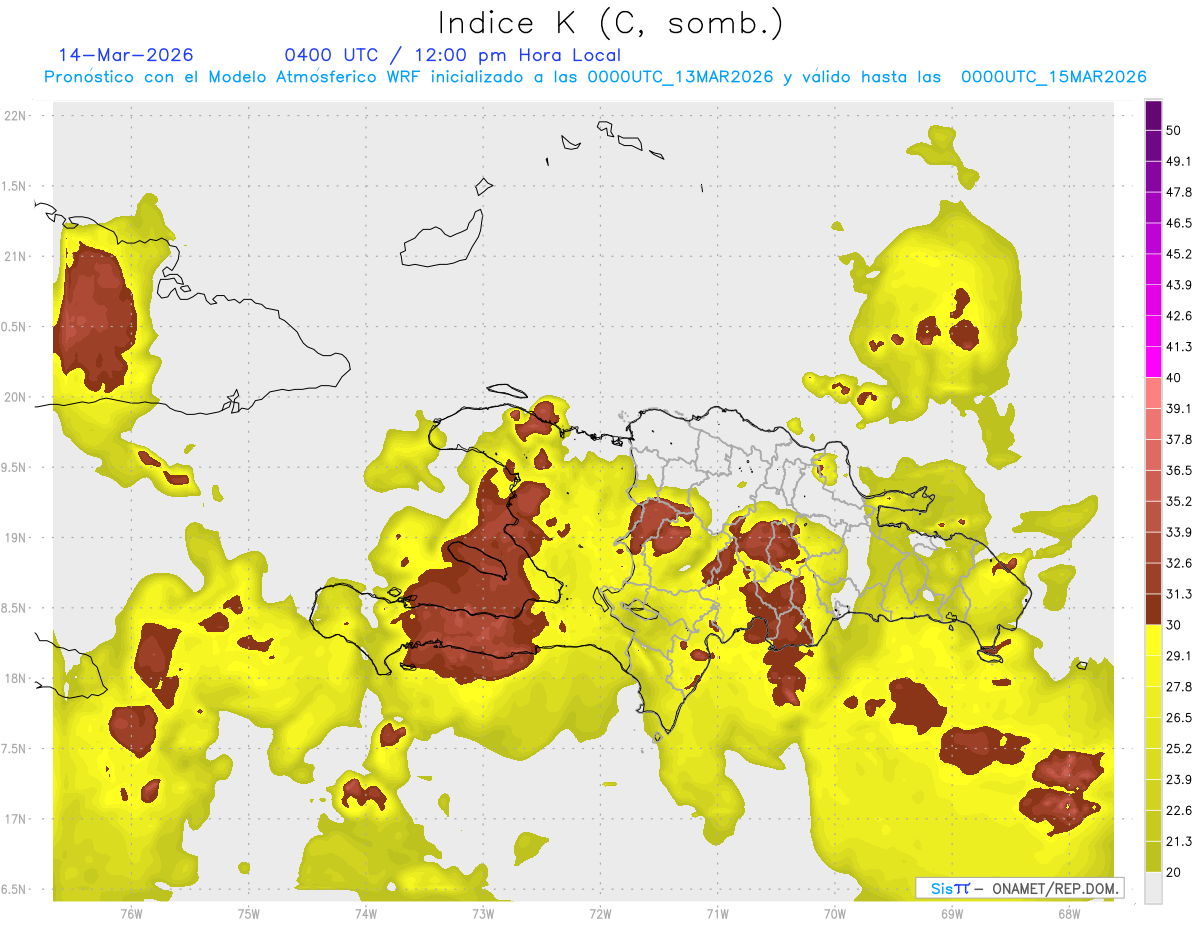The image size is (1200, 927).
Task: Click the color bar label "36.5"
Action: 1179,470
